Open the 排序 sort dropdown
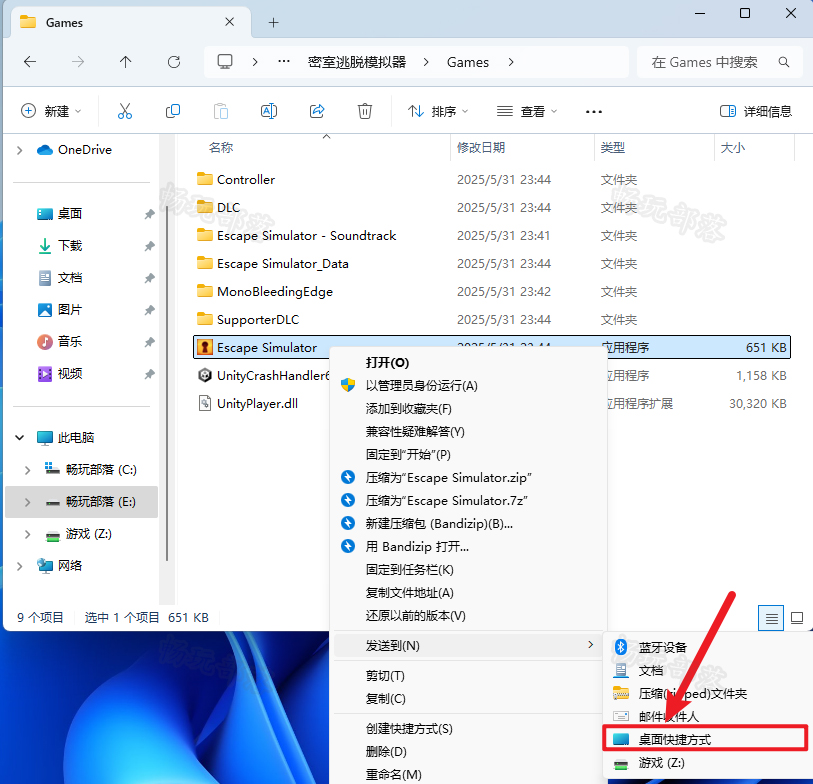Viewport: 813px width, 784px height. [x=439, y=111]
